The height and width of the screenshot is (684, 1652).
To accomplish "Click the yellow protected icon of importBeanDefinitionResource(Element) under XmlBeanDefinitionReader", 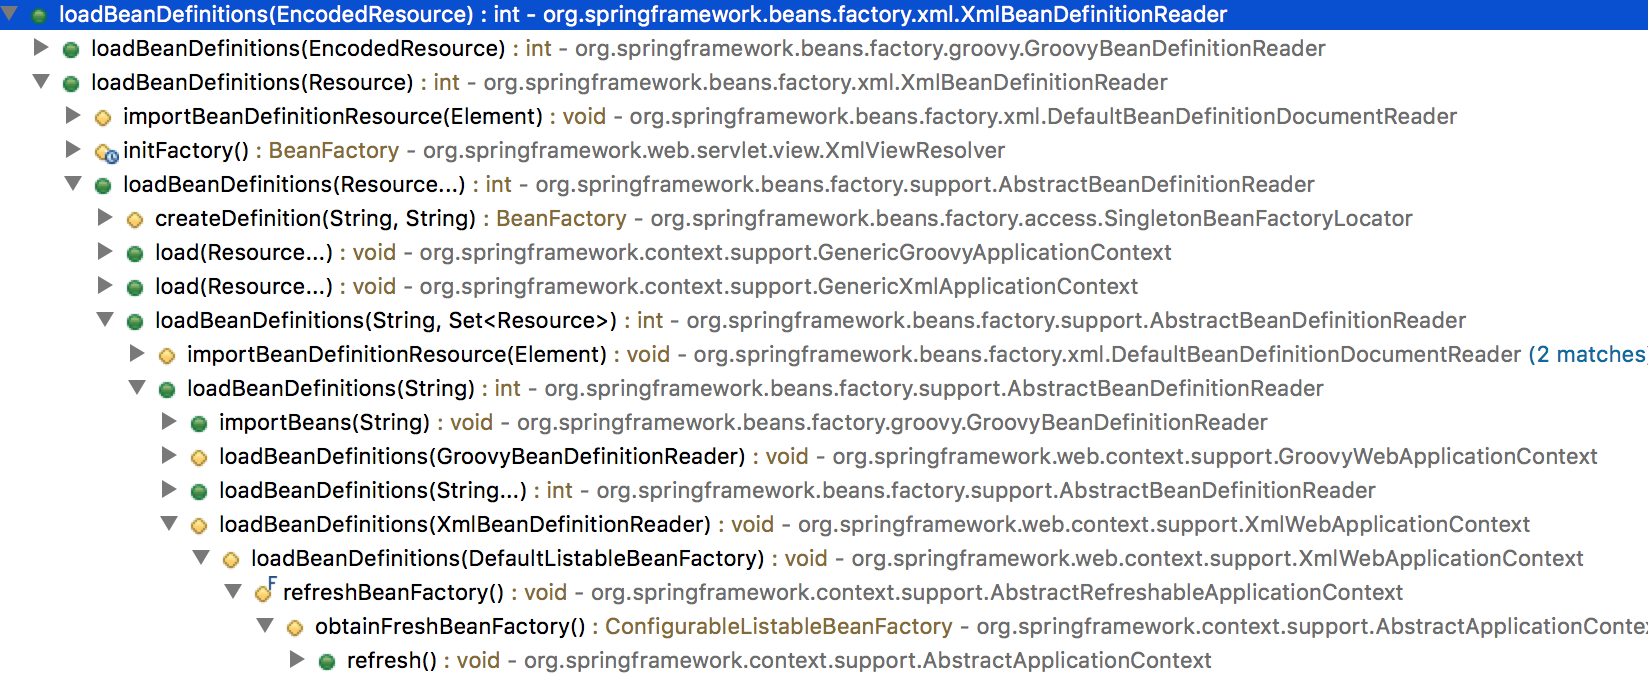I will click(103, 118).
